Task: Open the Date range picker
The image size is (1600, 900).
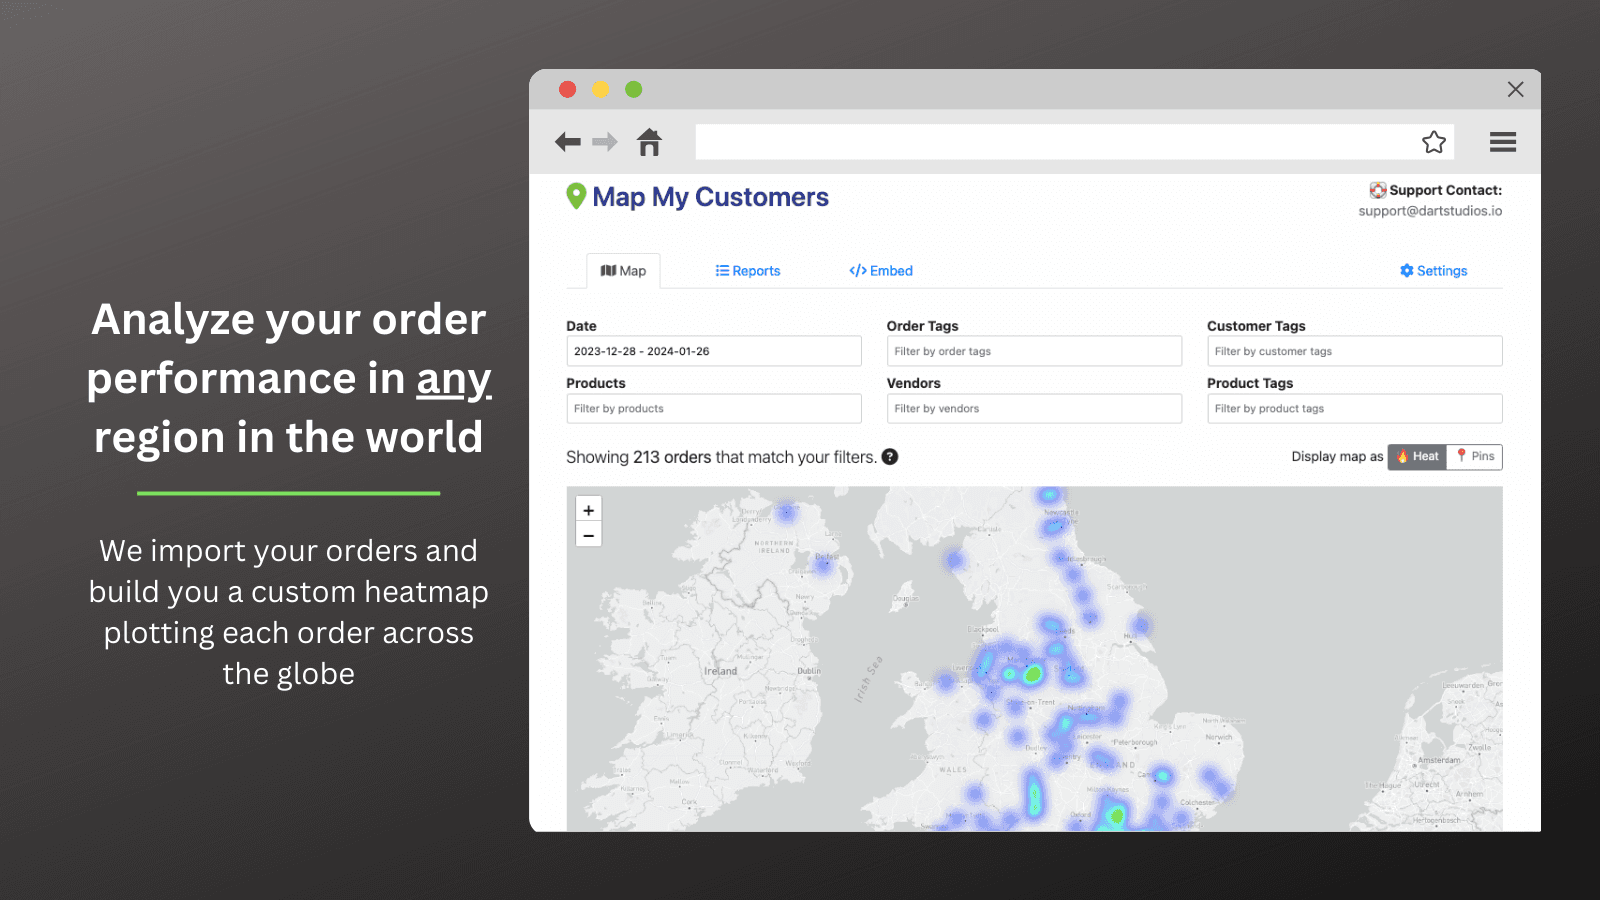Action: coord(713,351)
